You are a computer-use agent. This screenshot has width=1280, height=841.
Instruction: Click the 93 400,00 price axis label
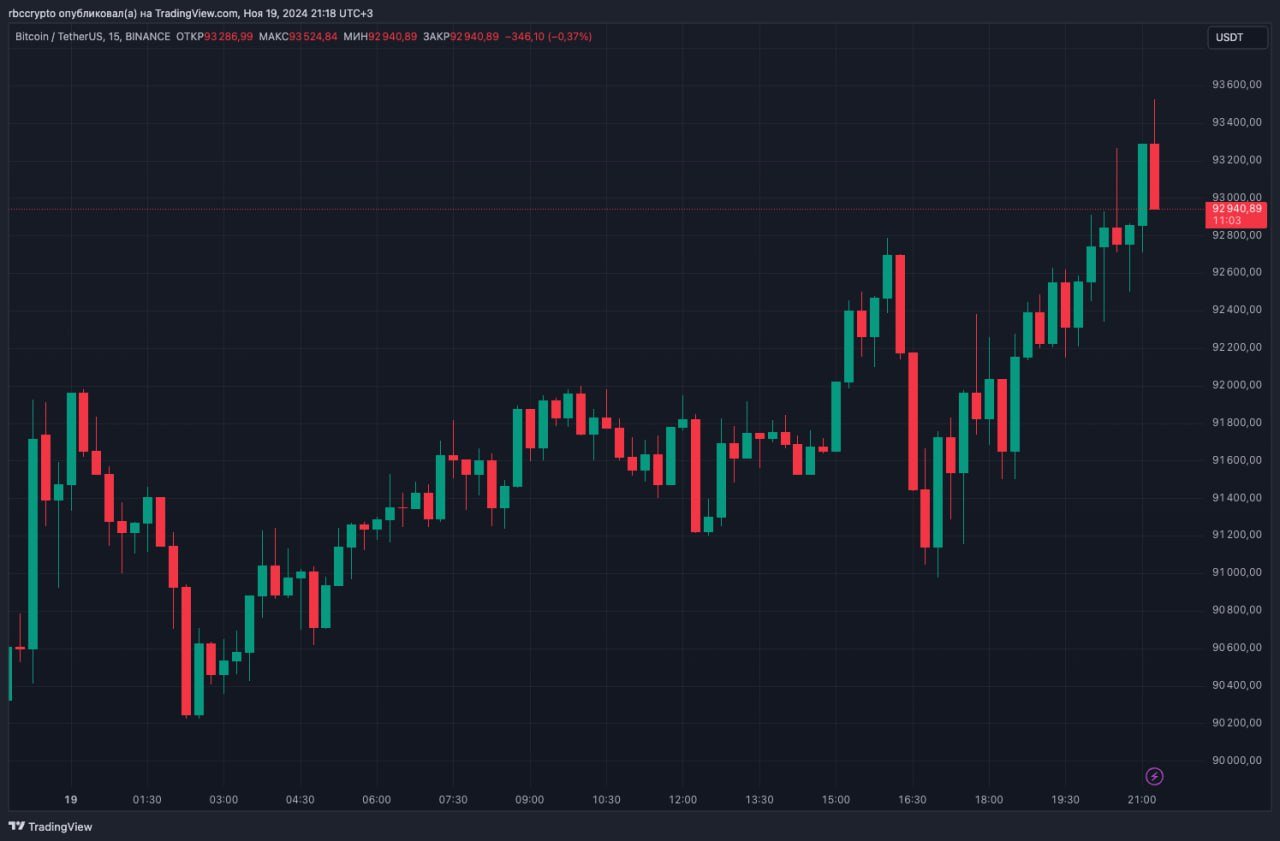pyautogui.click(x=1236, y=122)
